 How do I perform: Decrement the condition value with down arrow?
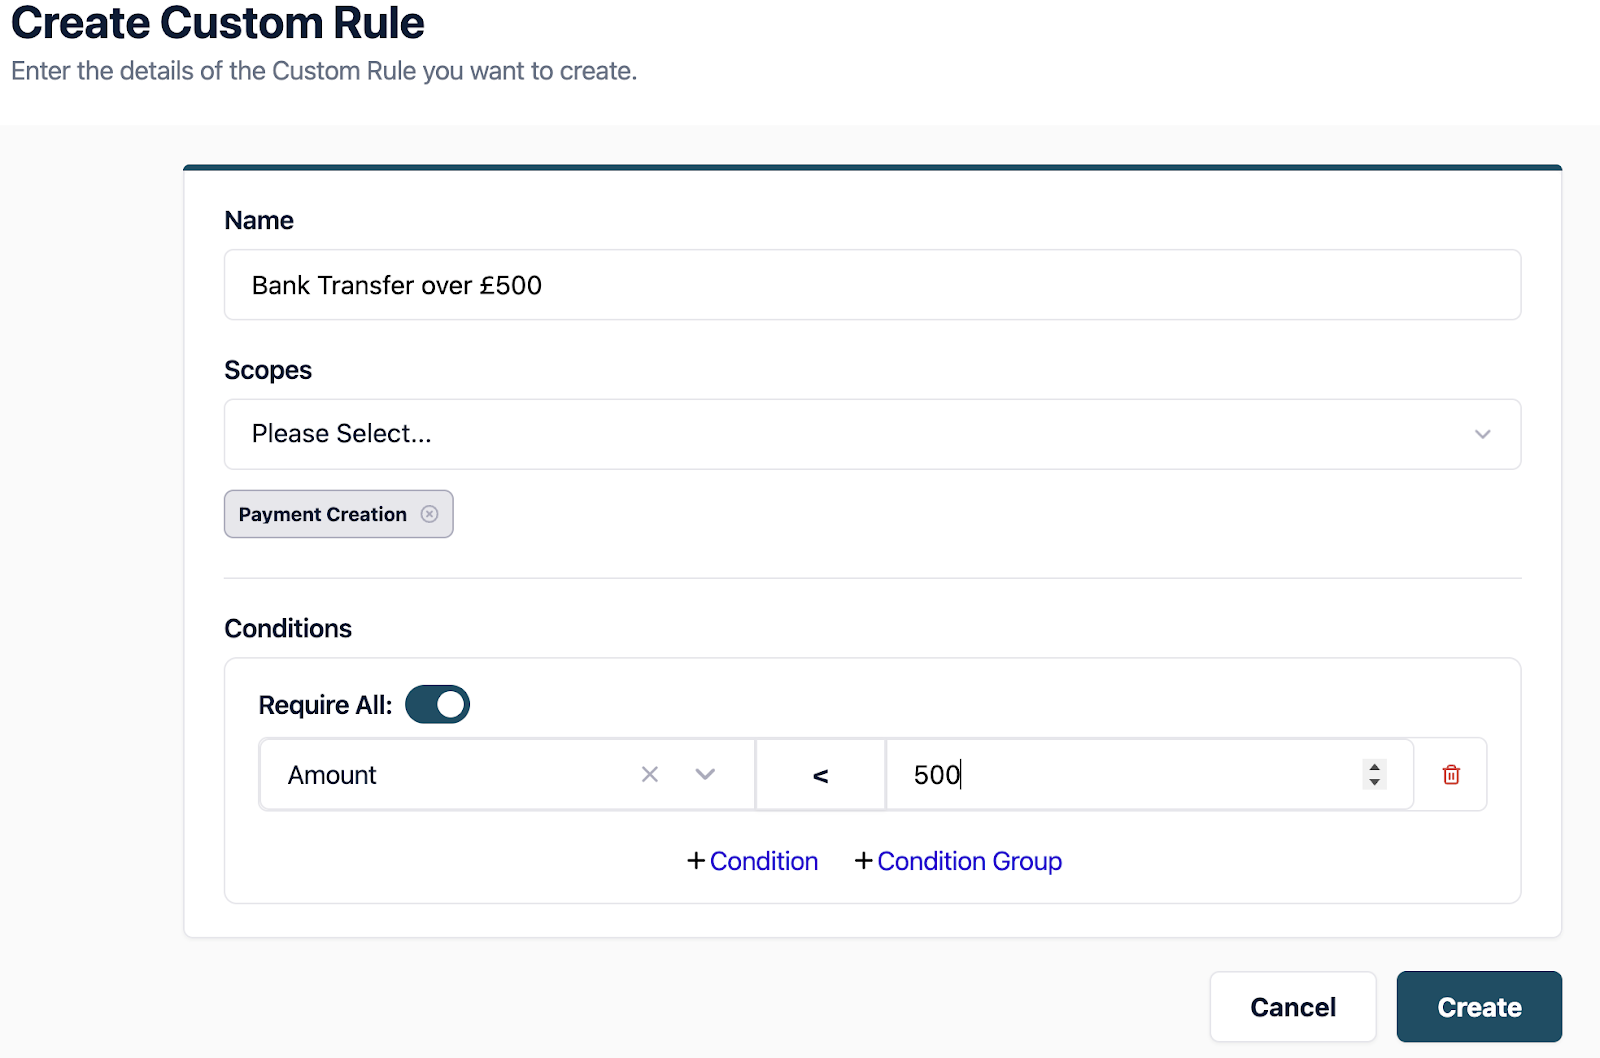tap(1375, 782)
